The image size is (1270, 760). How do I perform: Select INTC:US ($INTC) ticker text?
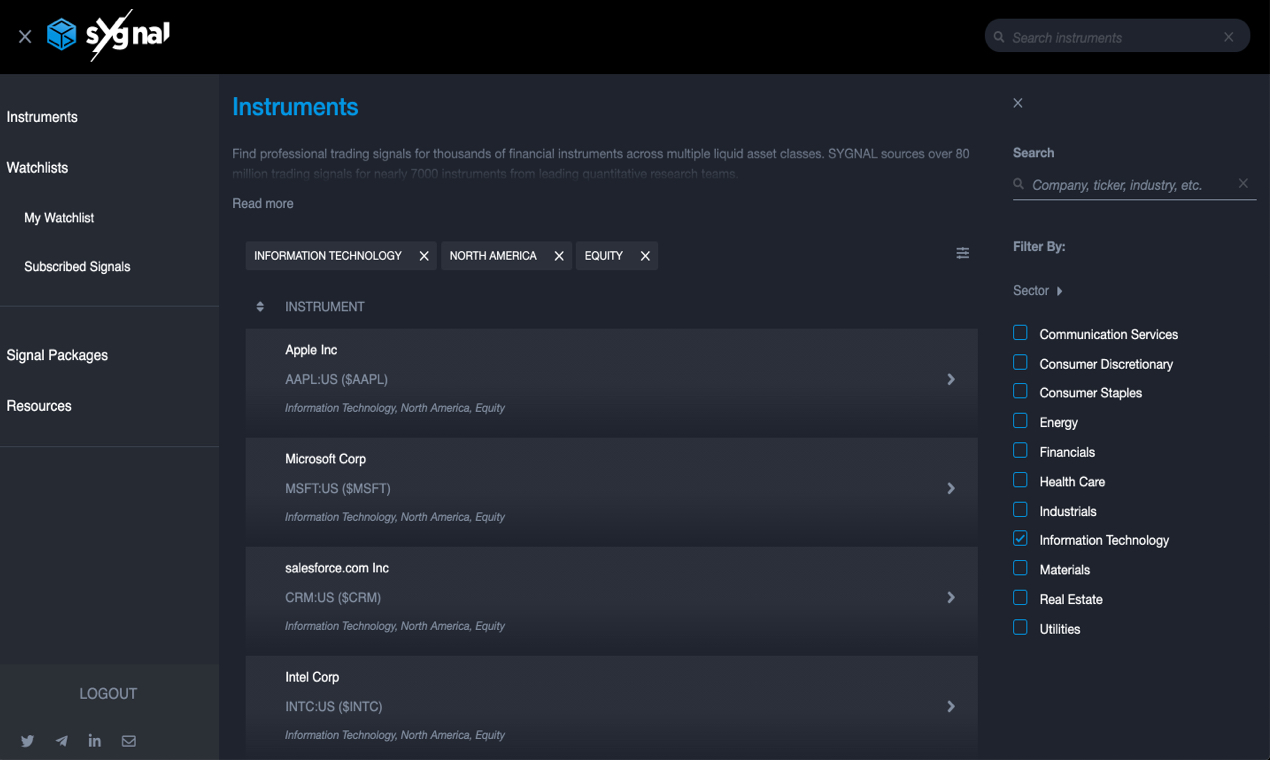[334, 707]
